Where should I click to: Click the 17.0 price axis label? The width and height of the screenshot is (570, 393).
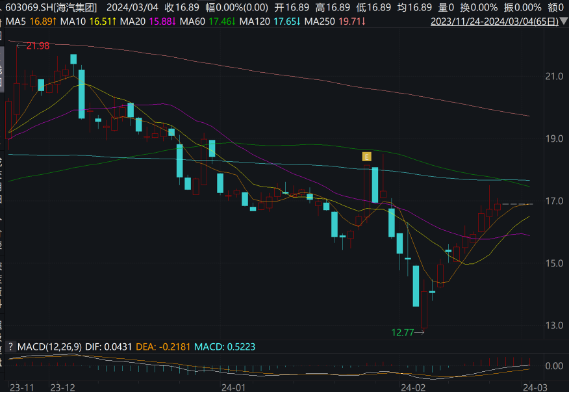[554, 201]
